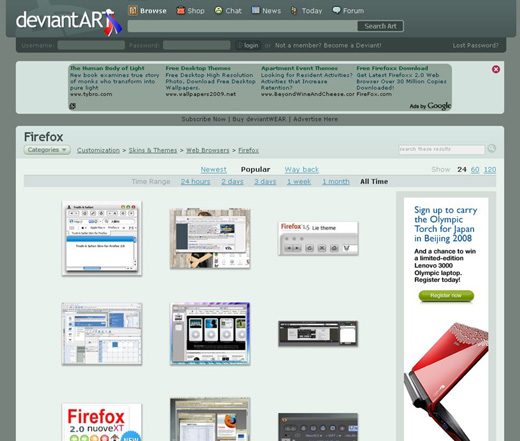Open the Forum section
This screenshot has width=520, height=441.
pos(353,11)
